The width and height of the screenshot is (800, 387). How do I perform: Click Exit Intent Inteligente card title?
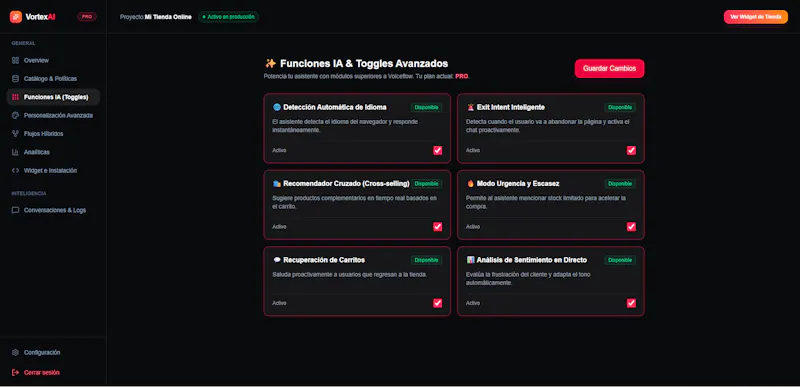[511, 107]
